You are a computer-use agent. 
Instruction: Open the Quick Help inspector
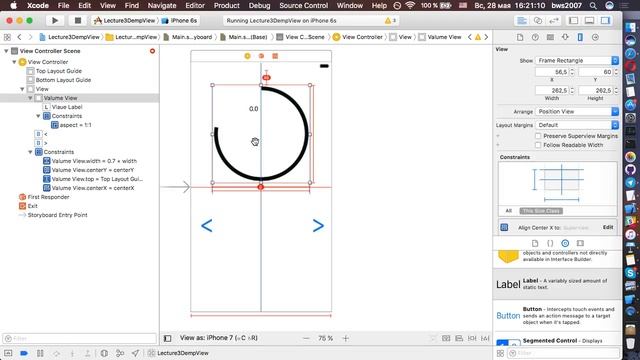535,37
